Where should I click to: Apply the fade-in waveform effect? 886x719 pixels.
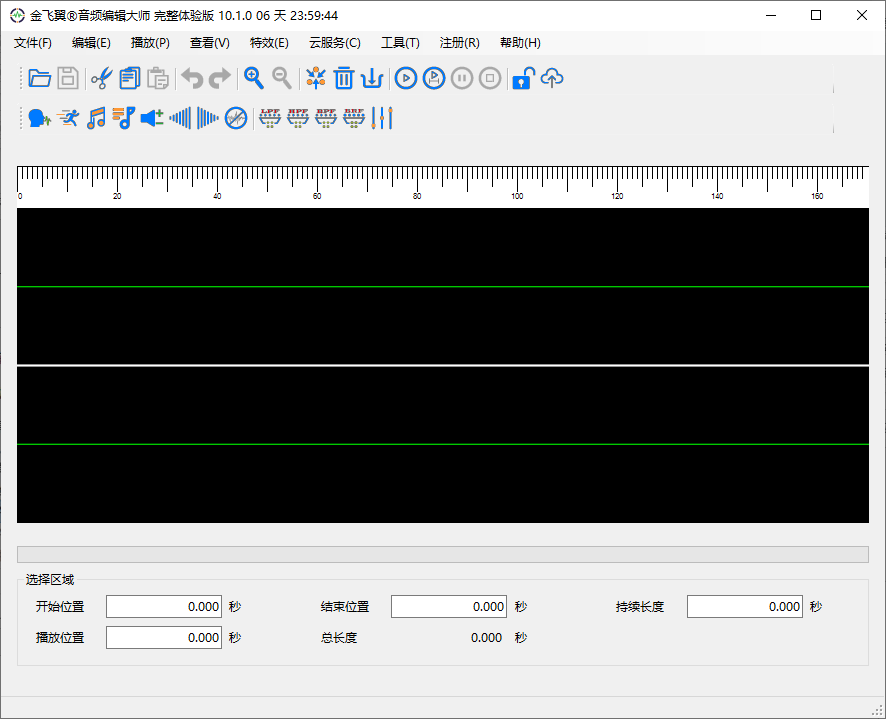click(180, 118)
